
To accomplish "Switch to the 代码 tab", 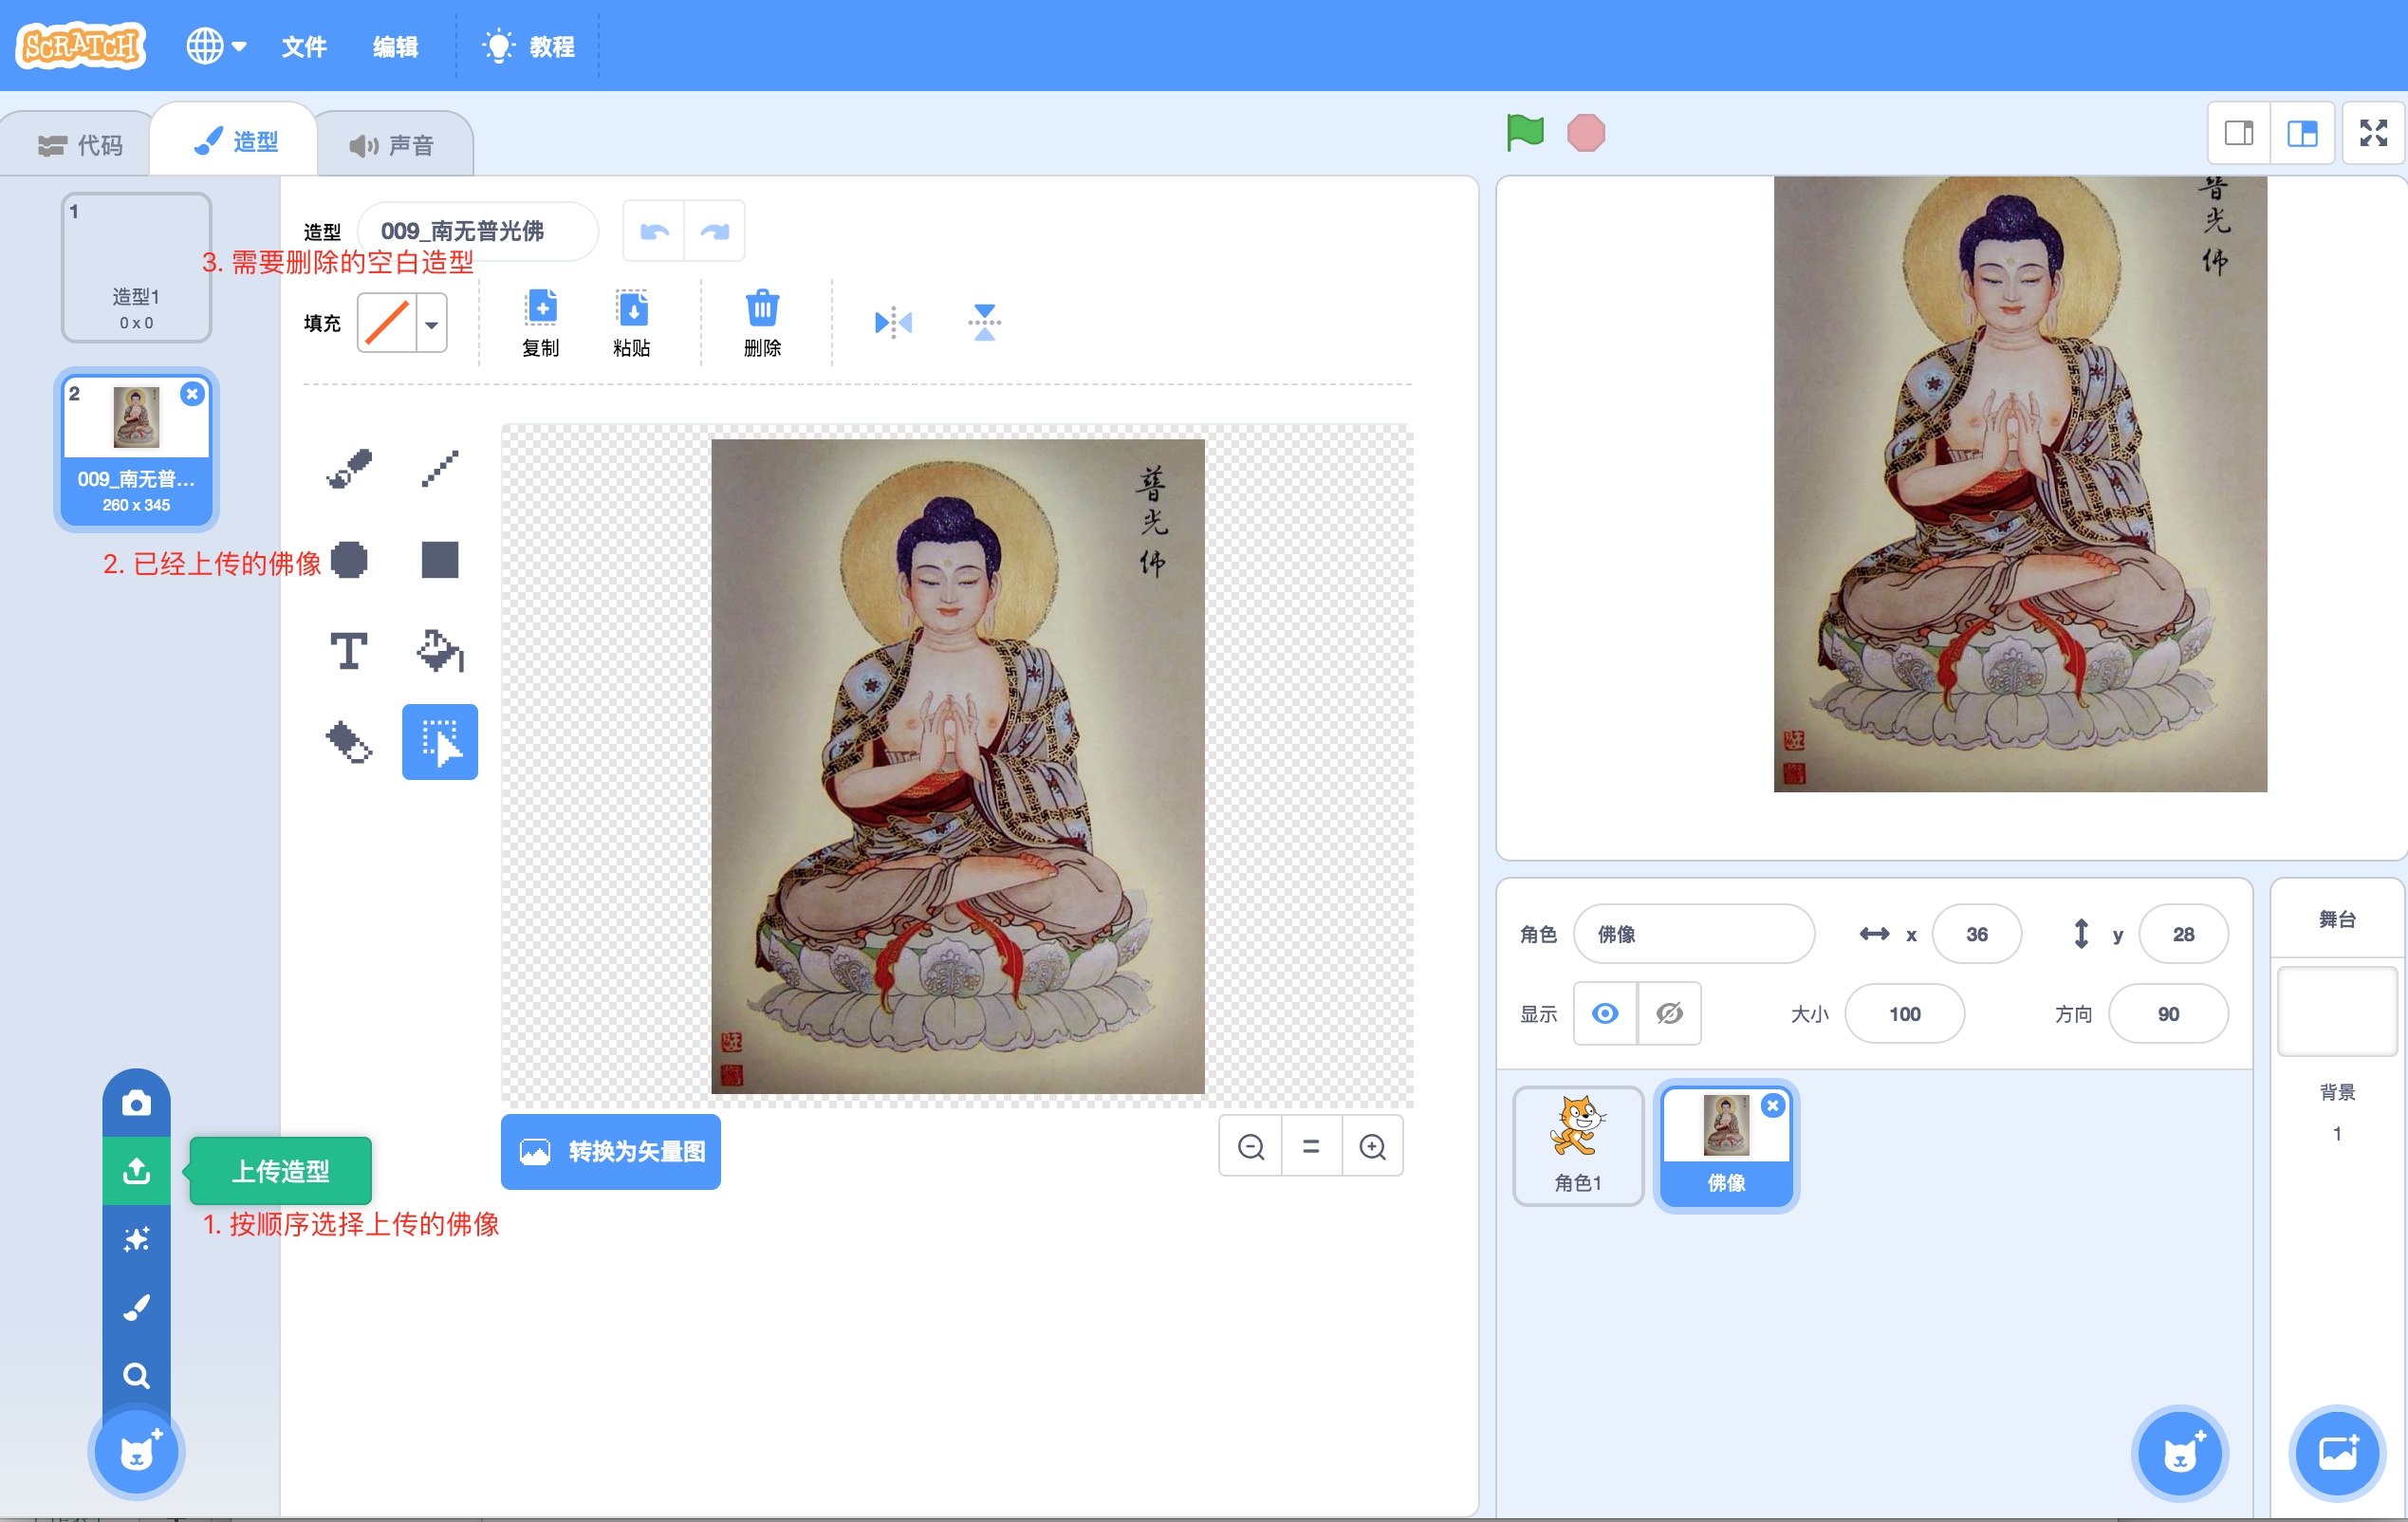I will click(80, 146).
